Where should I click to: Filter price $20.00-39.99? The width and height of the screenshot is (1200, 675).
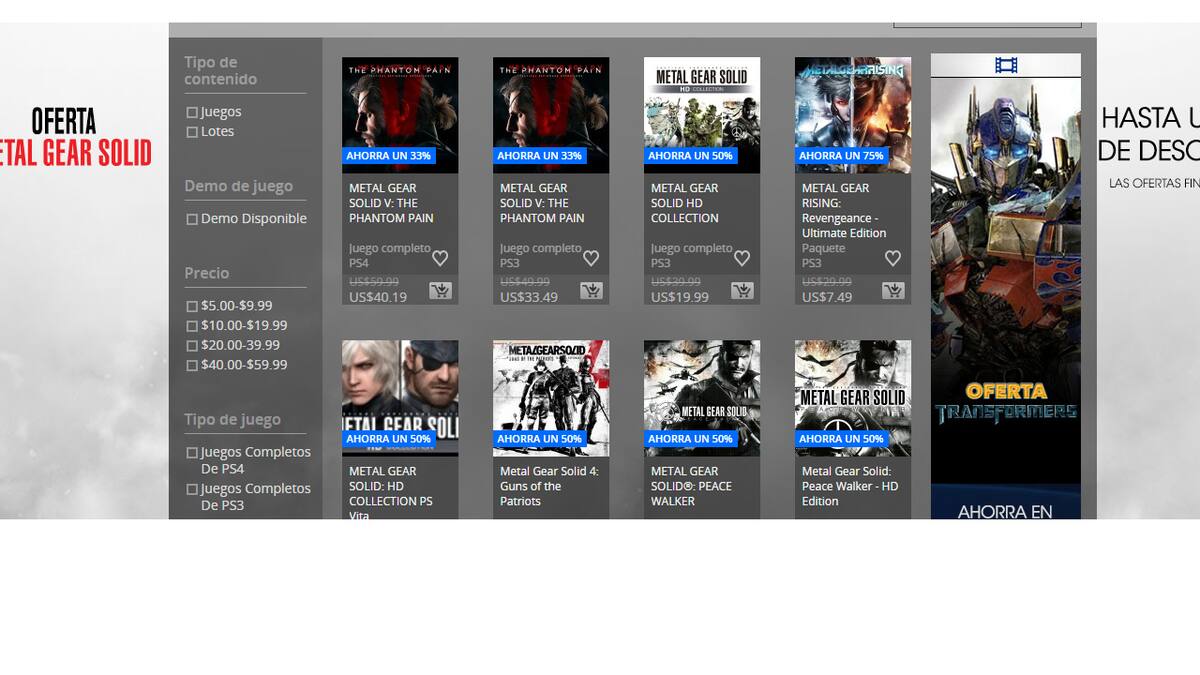pyautogui.click(x=192, y=346)
